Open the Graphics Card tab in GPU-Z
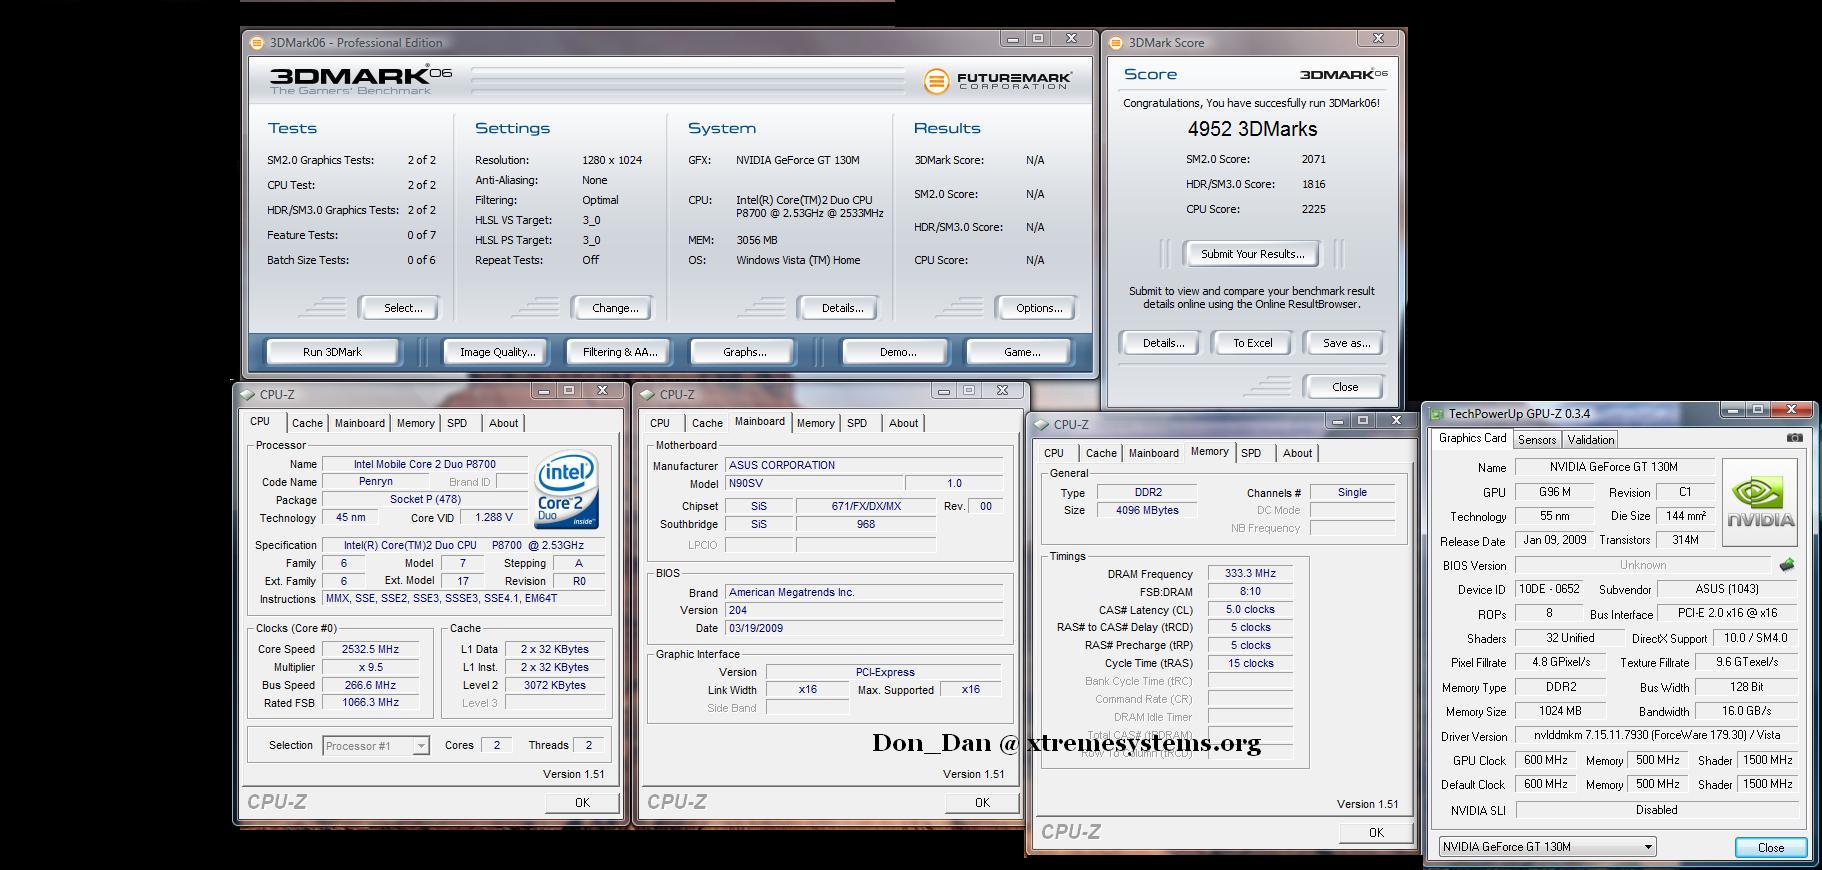 pyautogui.click(x=1472, y=438)
